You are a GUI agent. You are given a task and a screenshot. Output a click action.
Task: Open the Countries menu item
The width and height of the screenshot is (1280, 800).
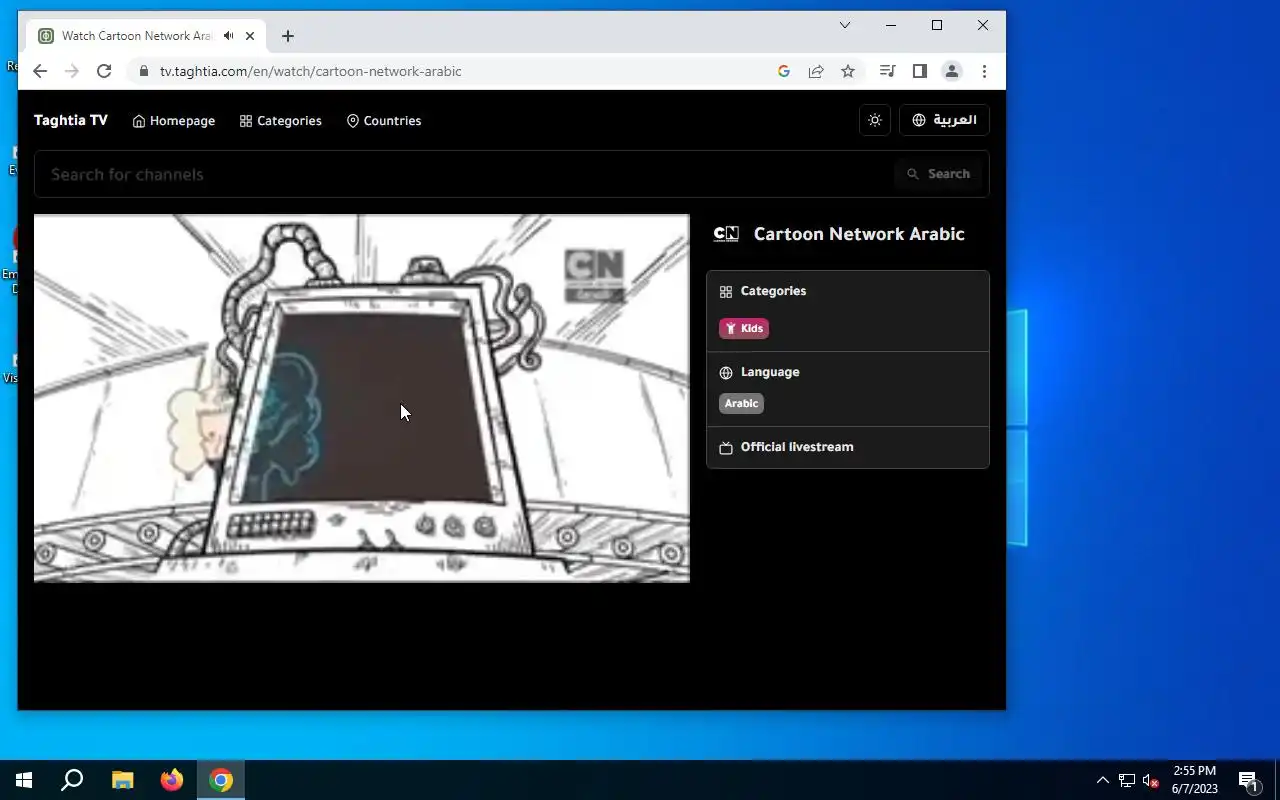384,121
